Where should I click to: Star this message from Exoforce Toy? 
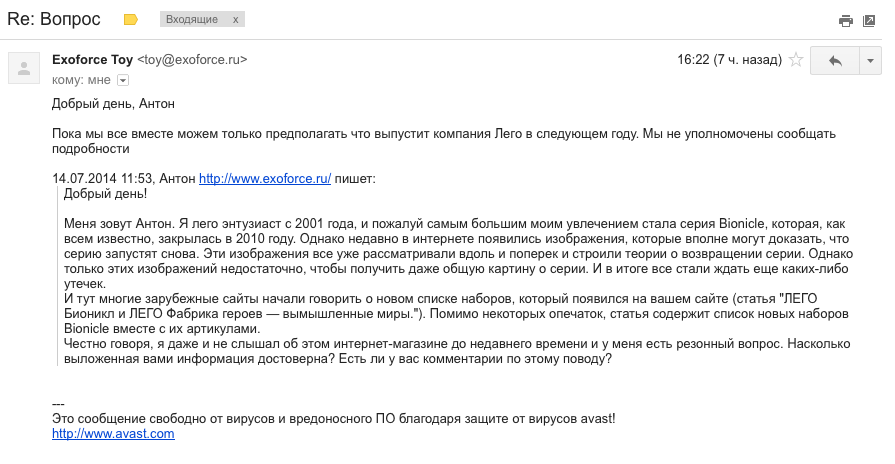pyautogui.click(x=796, y=59)
